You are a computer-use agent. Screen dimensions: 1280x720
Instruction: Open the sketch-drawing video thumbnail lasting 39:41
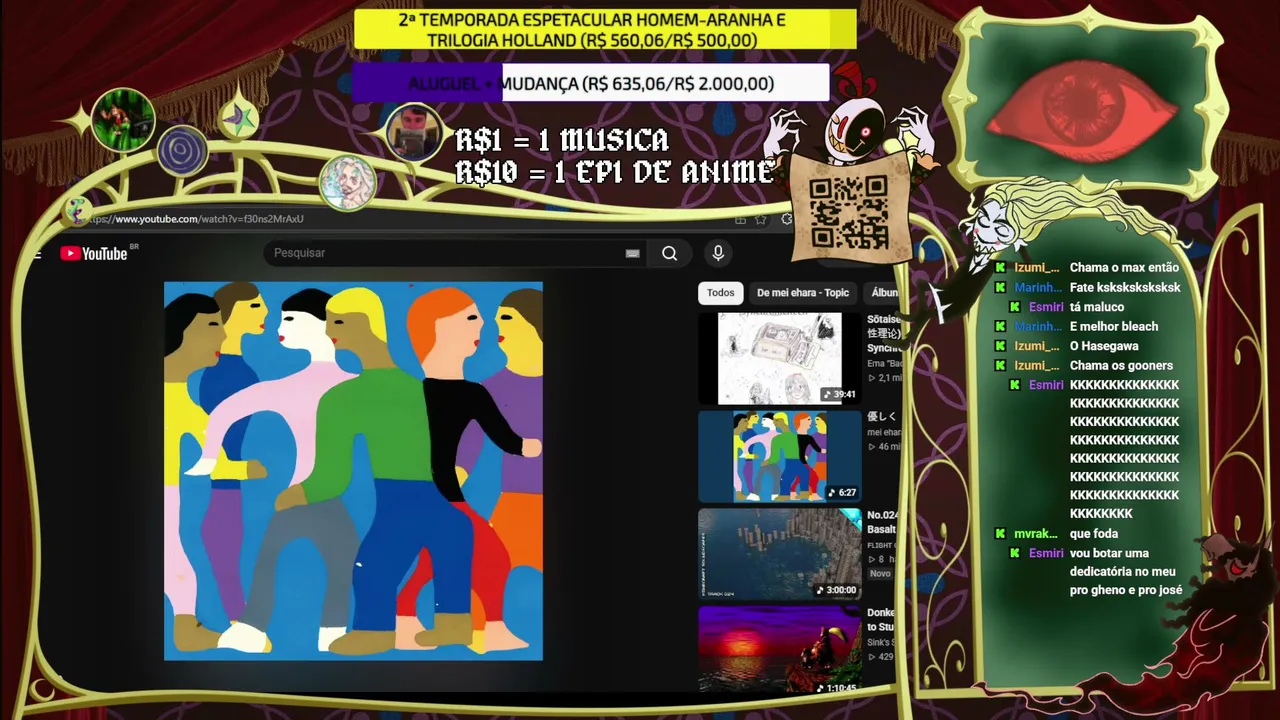tap(780, 358)
